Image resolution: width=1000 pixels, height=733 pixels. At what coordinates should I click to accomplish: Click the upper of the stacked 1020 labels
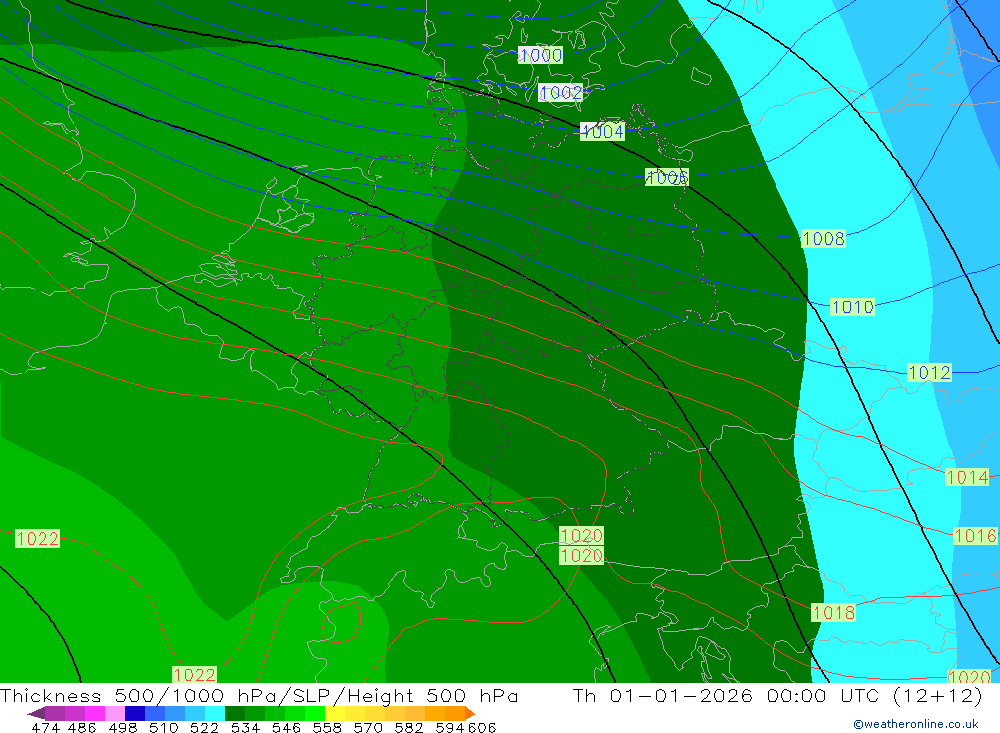[x=581, y=536]
